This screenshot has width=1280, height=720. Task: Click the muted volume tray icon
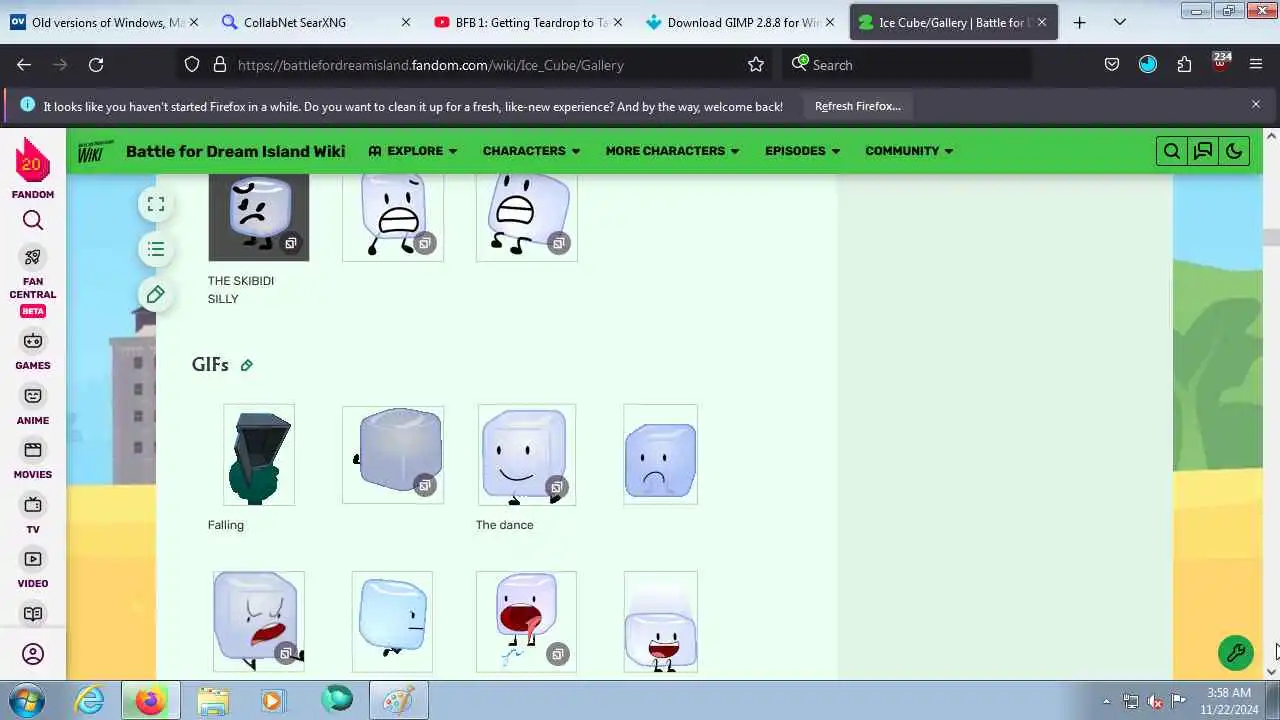[x=1155, y=701]
